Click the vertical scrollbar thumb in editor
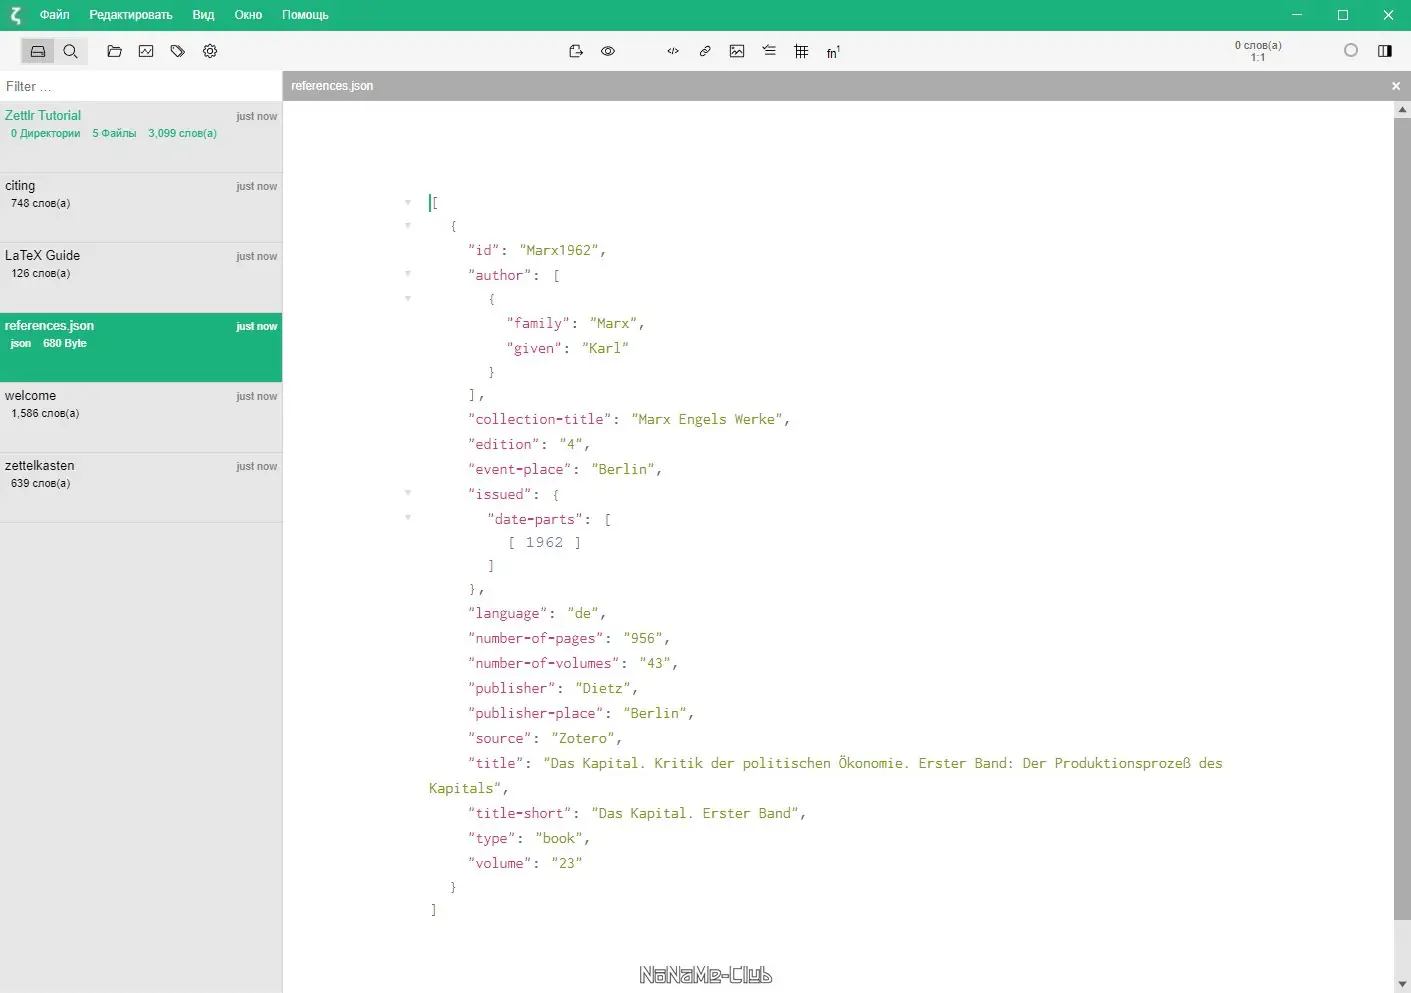Screen dimensions: 1411x993 point(1402,518)
